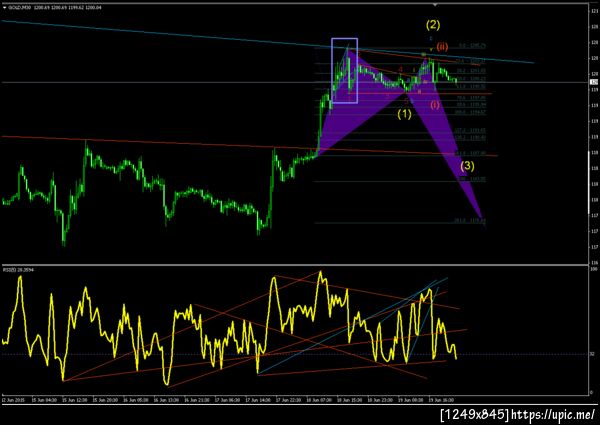Screen dimensions: 600x425
Task: Select the RSI scale value 100
Action: [x=594, y=269]
